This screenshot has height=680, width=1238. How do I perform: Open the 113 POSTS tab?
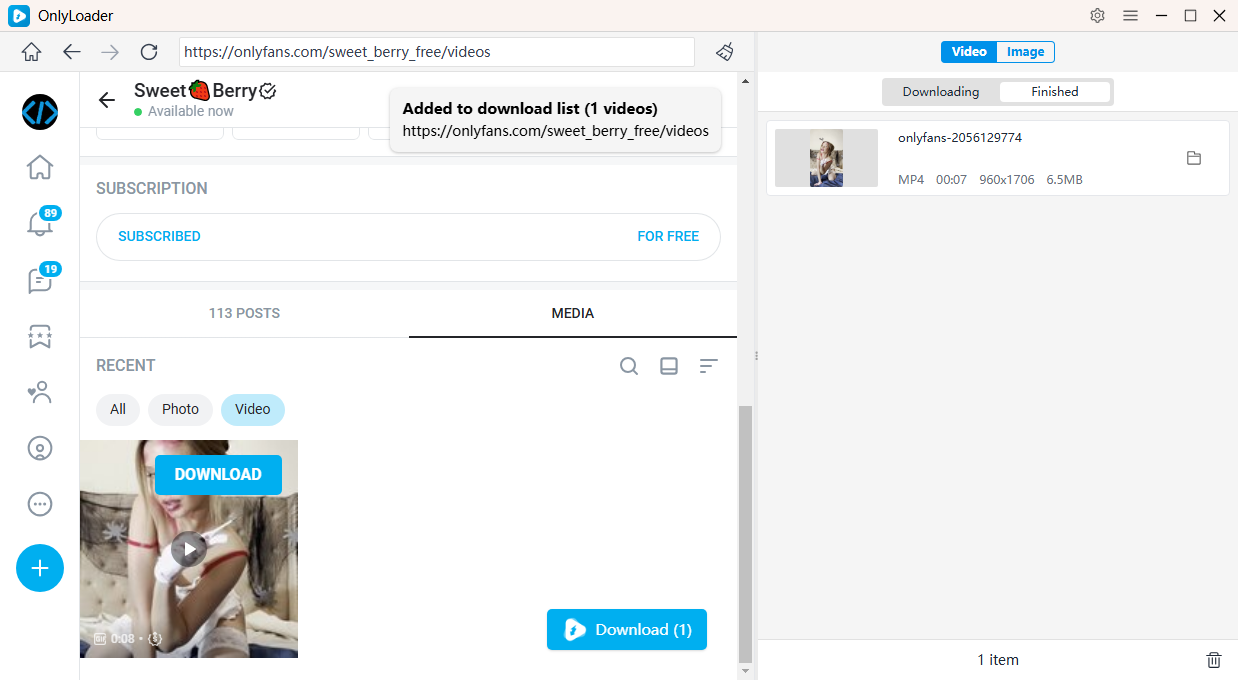[x=244, y=313]
